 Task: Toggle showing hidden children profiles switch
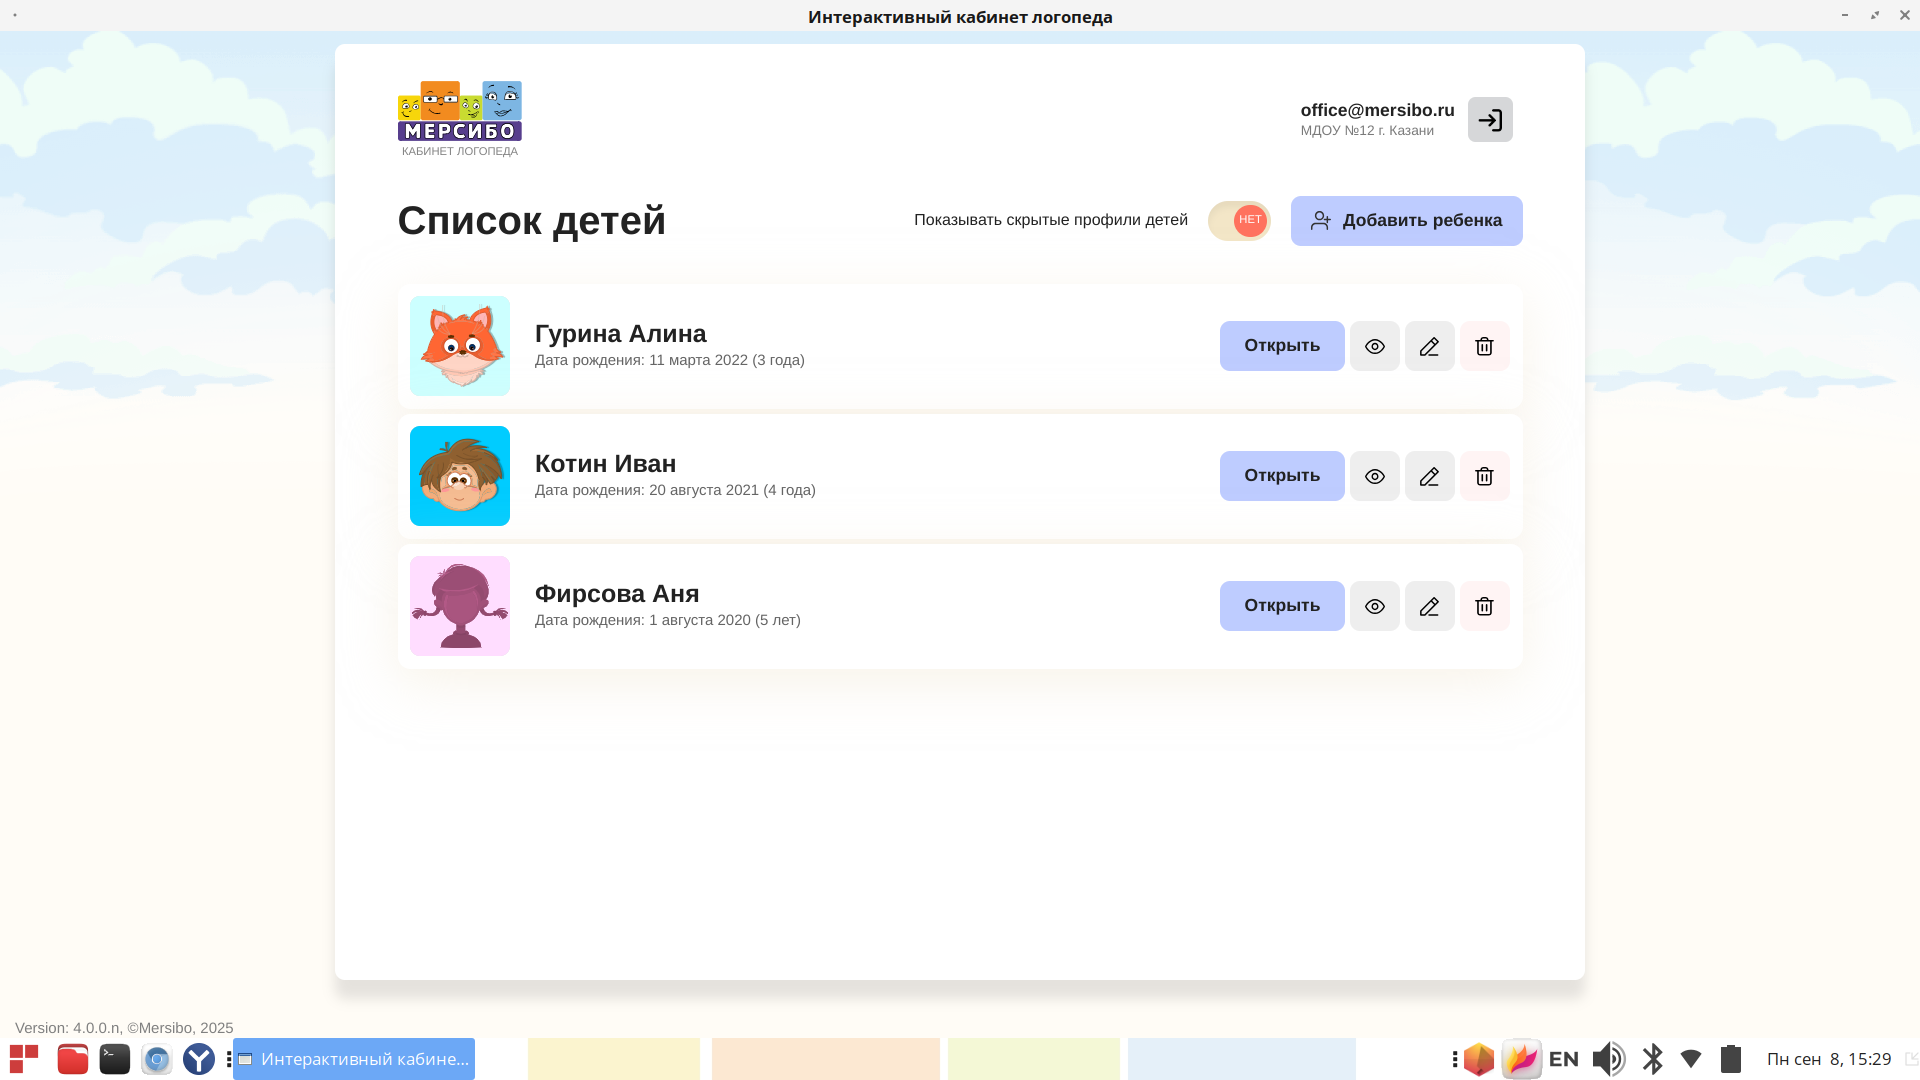pos(1239,220)
